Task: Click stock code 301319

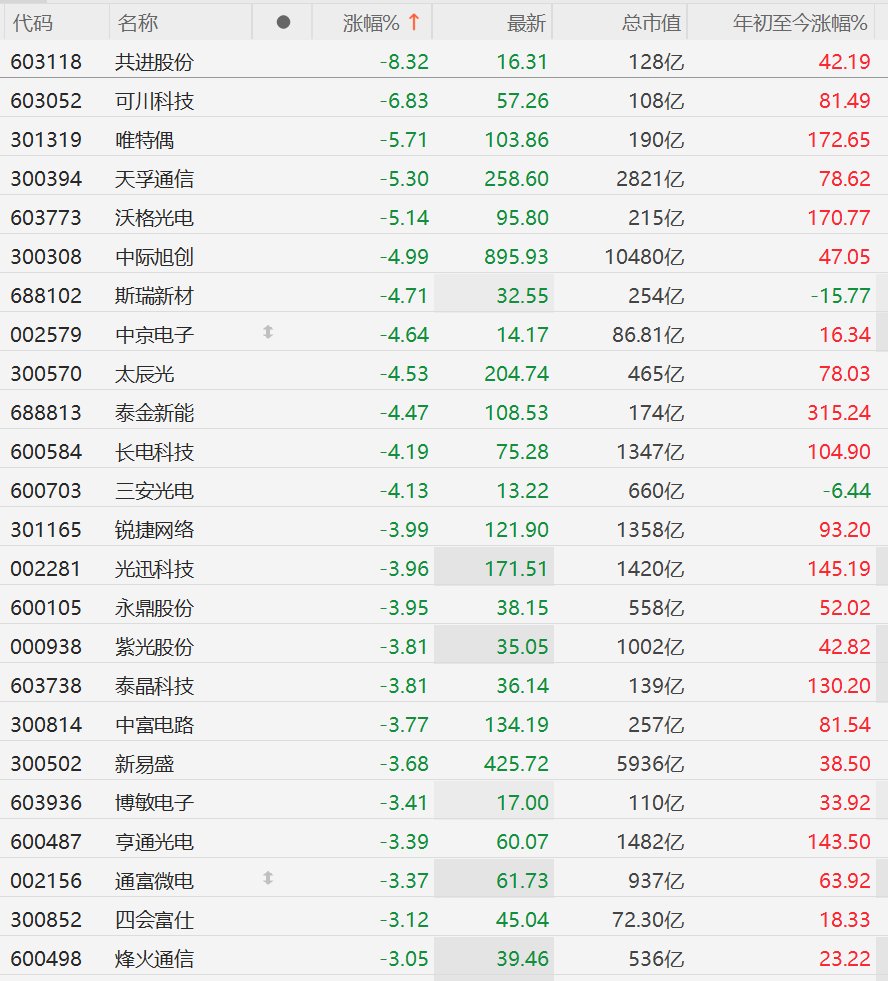Action: 46,140
